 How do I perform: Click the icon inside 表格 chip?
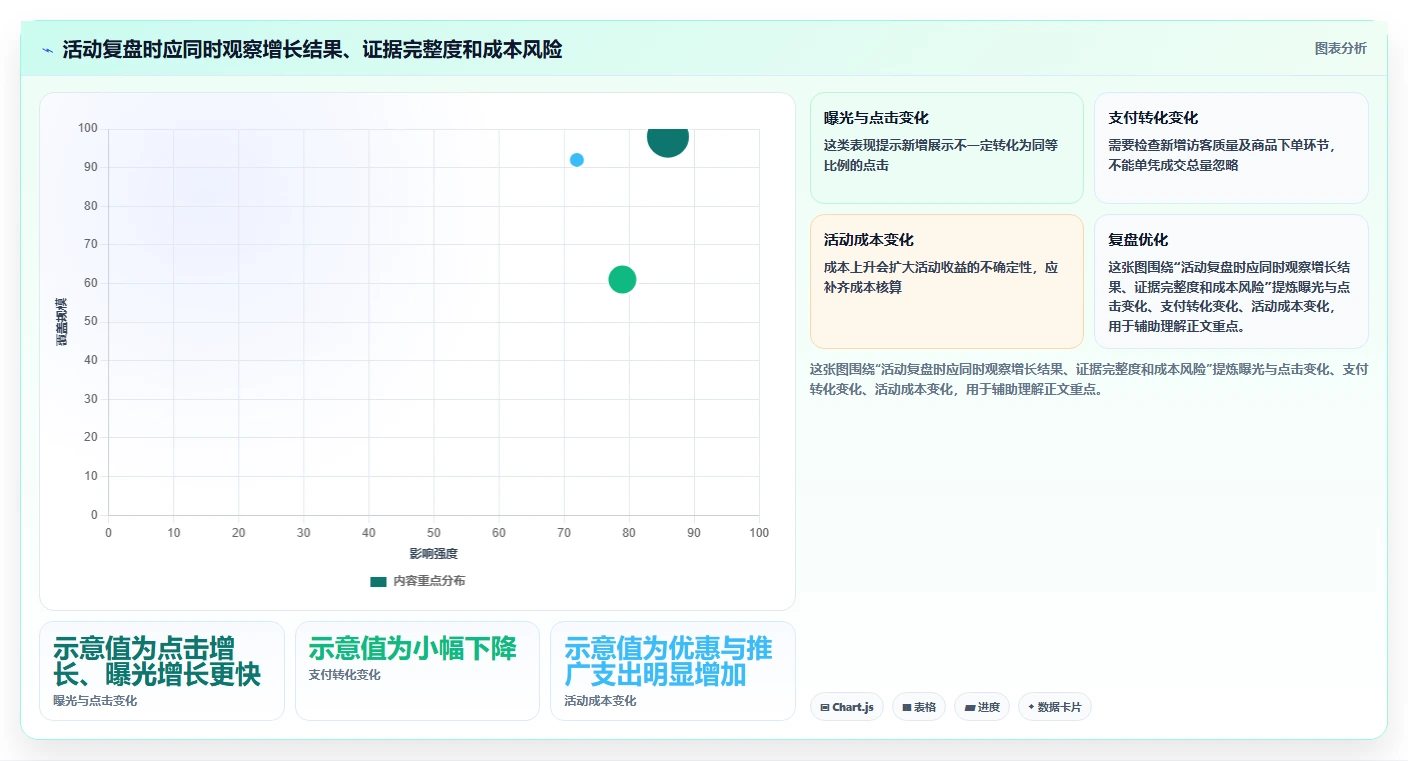click(x=907, y=707)
